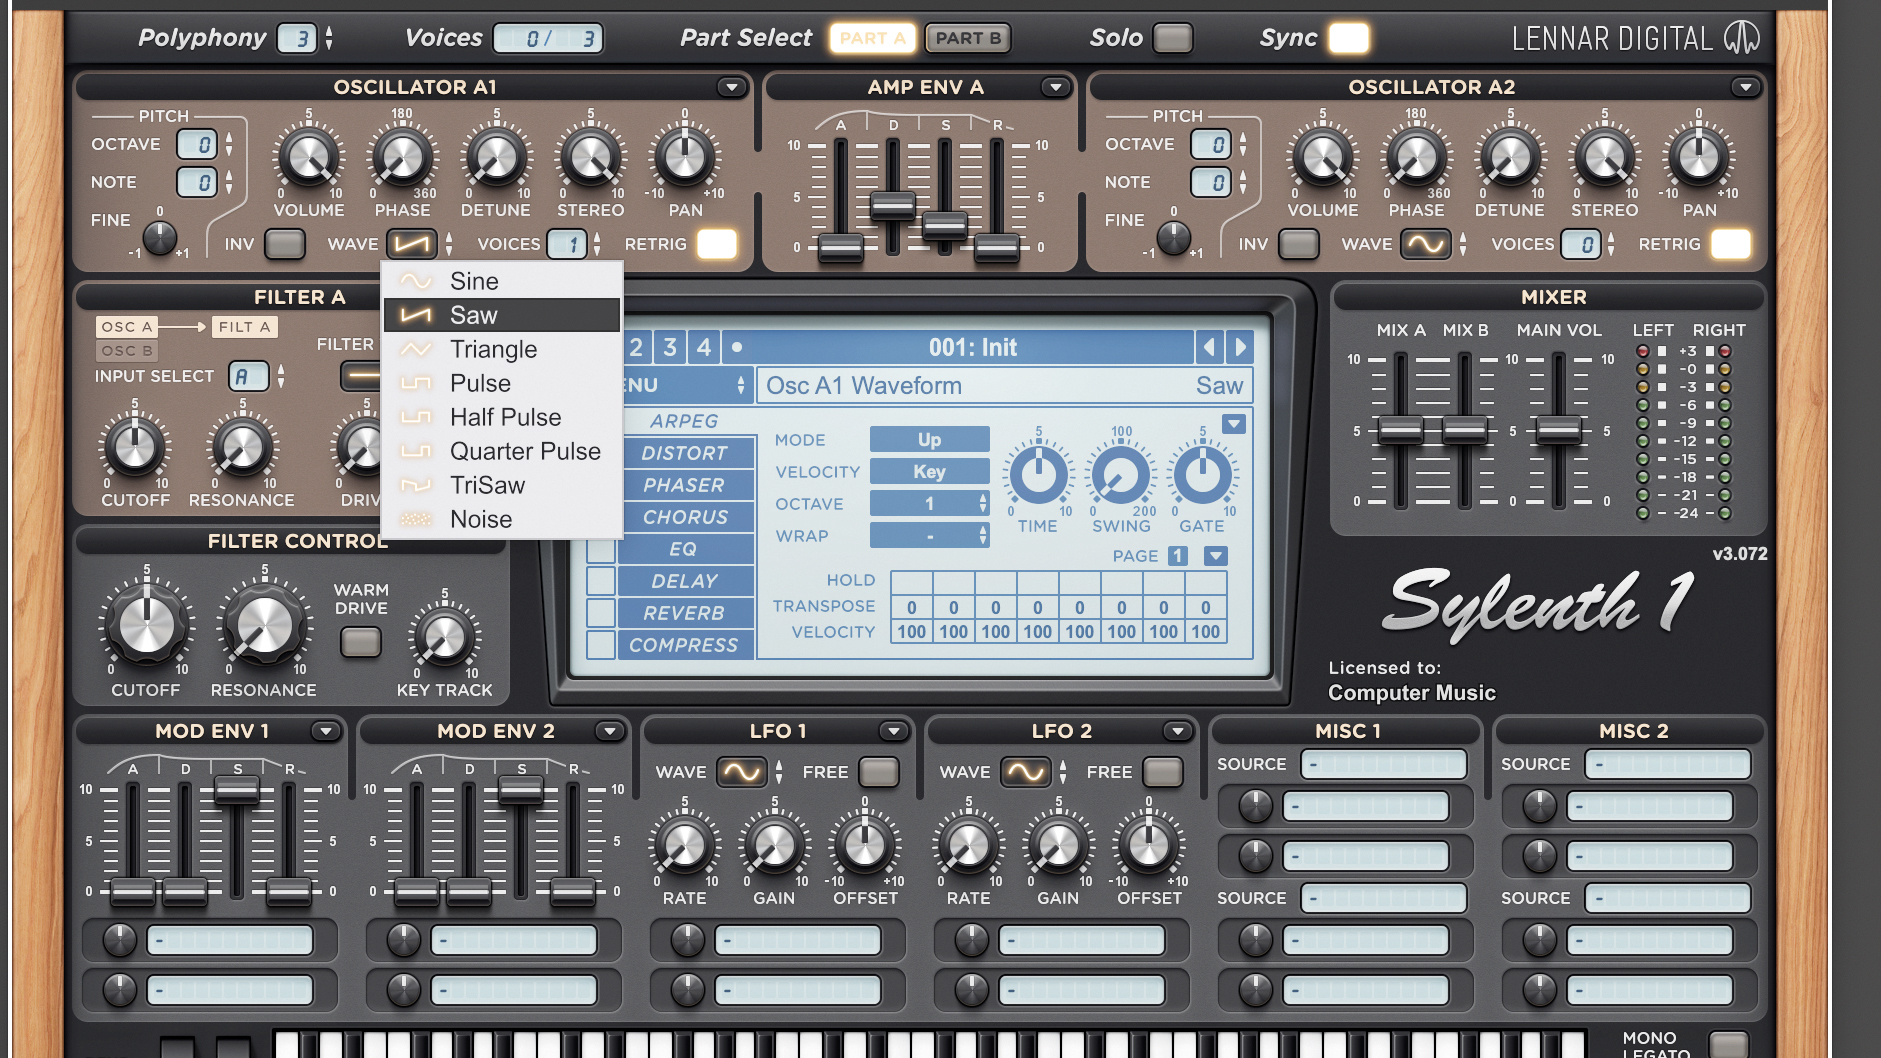Select Sine waveform from wave menu
The width and height of the screenshot is (1881, 1058).
point(501,281)
